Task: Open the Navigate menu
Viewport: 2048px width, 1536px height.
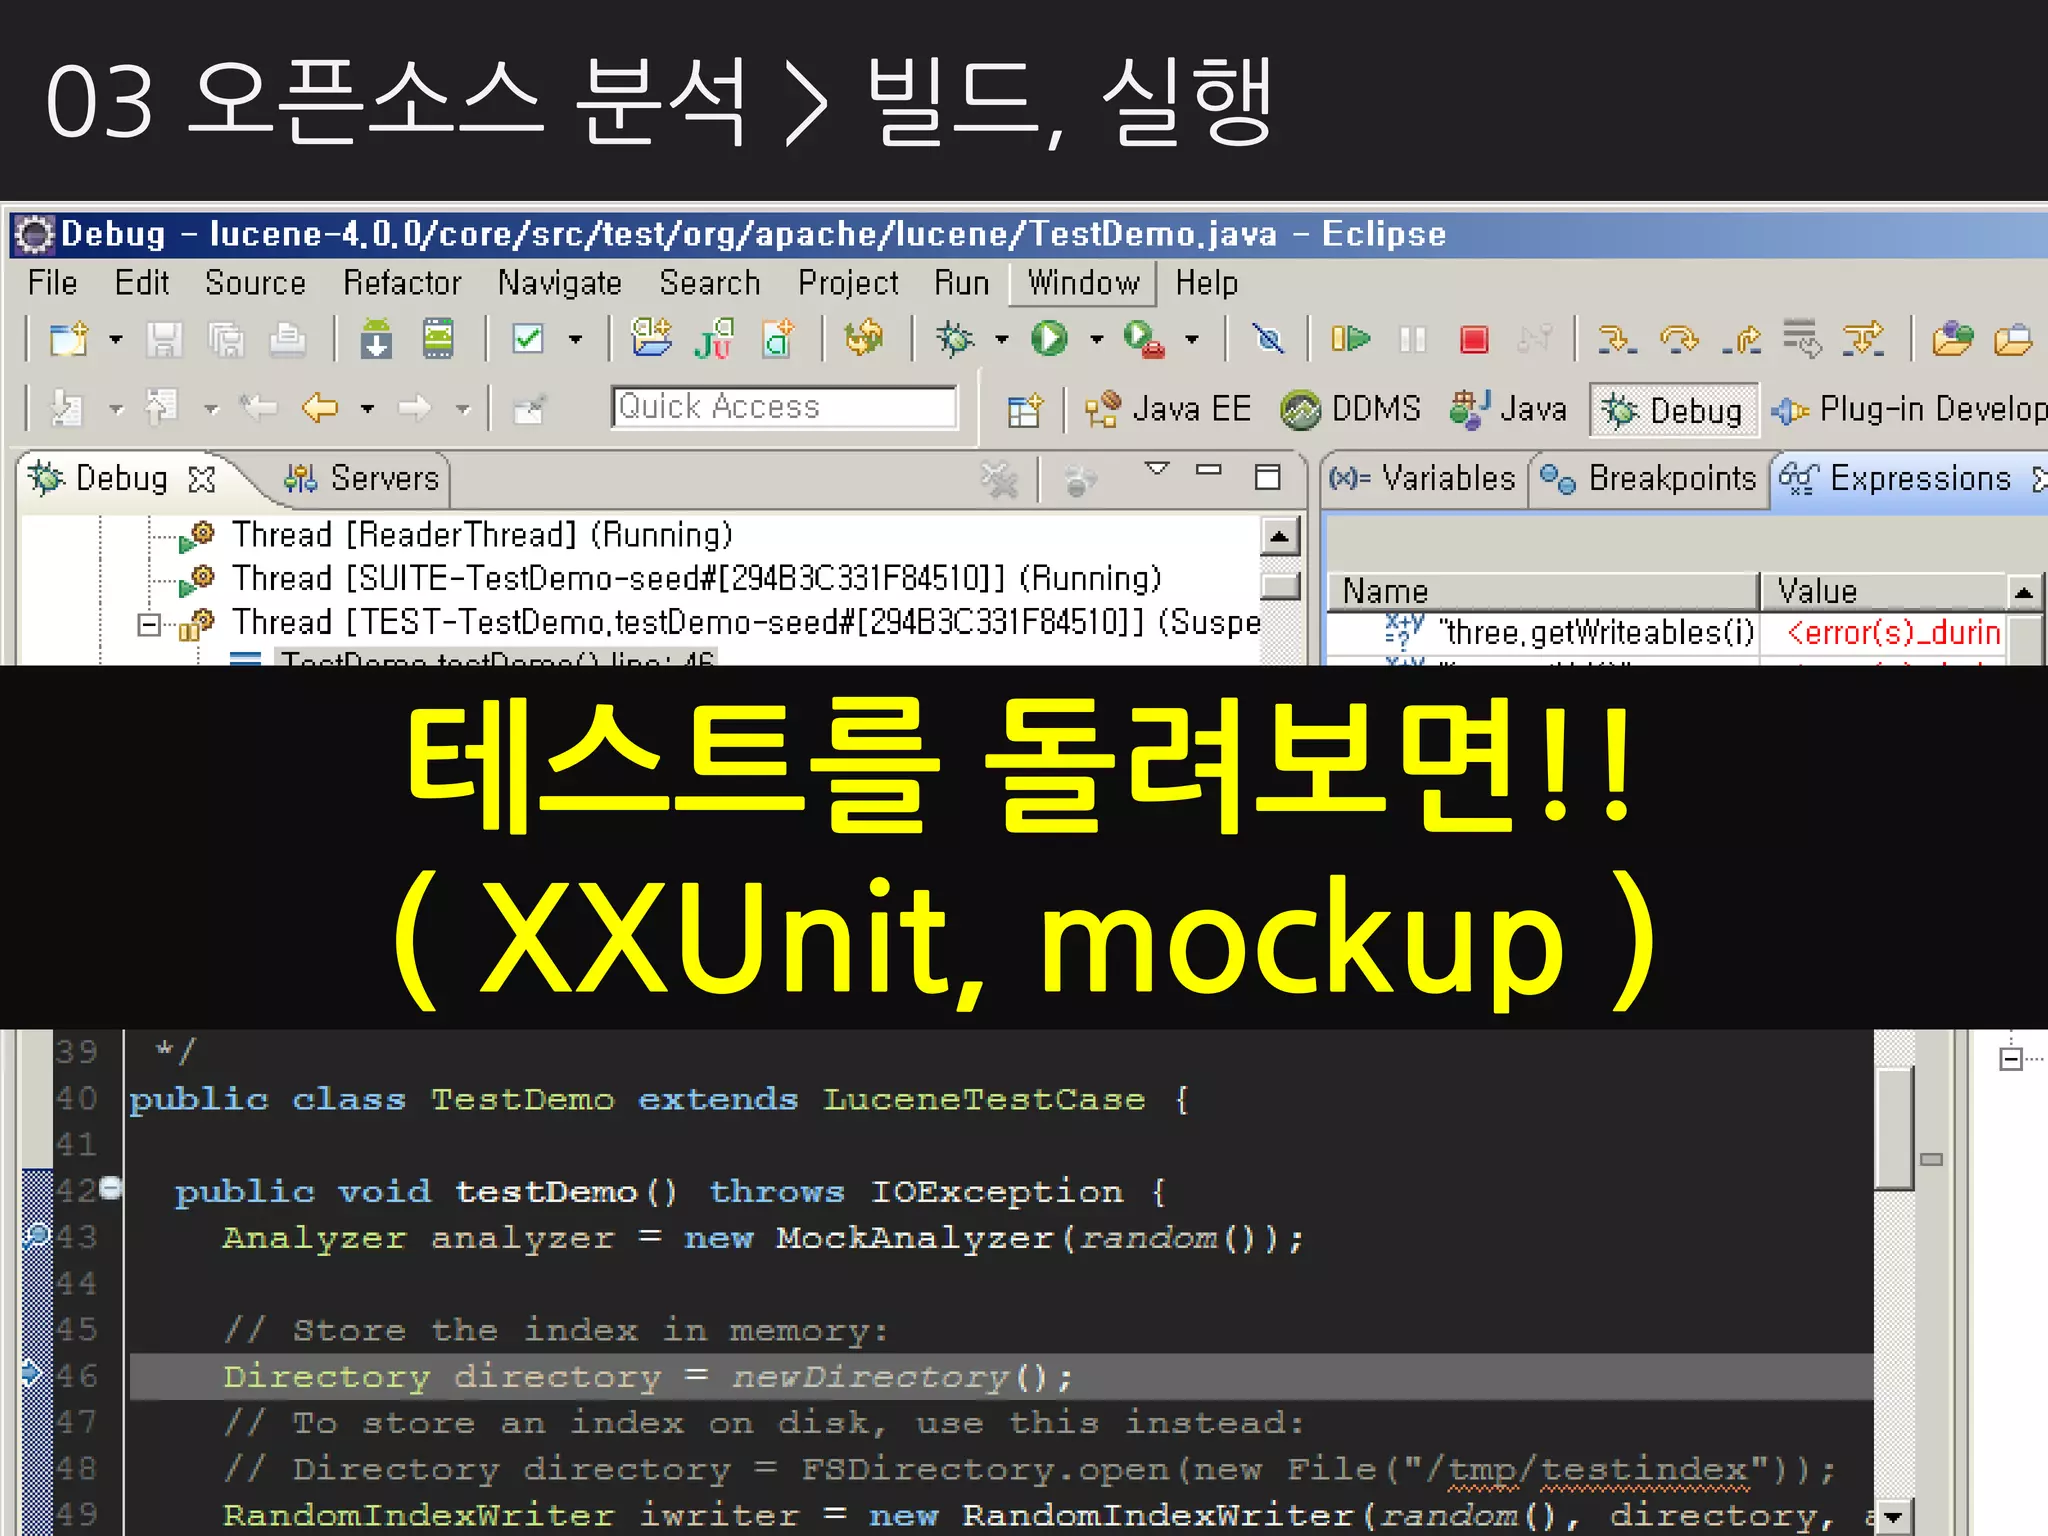Action: (x=560, y=283)
